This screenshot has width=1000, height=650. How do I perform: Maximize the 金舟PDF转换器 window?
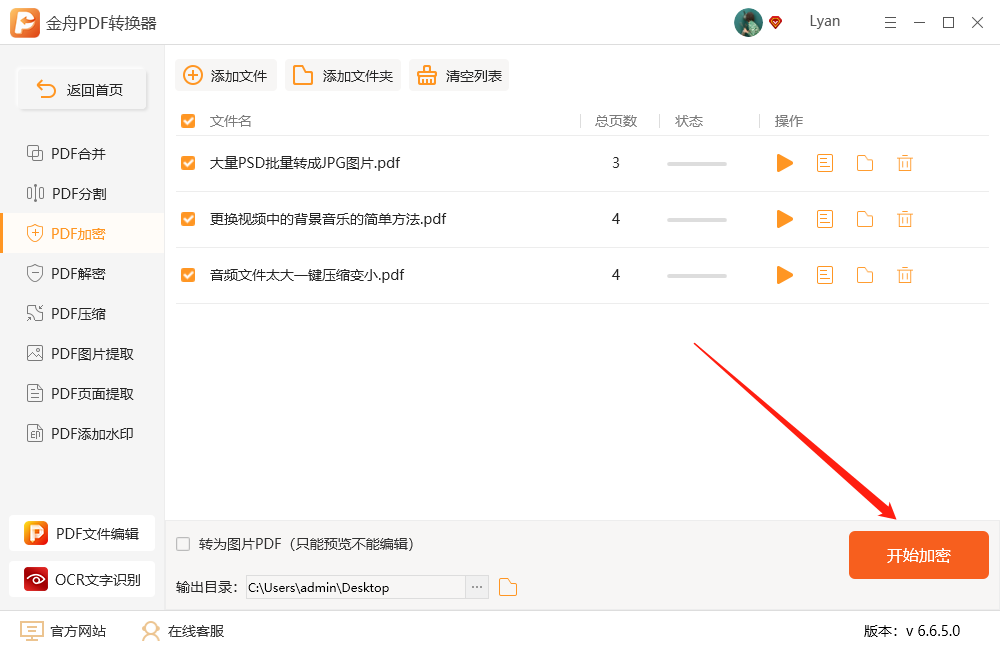pyautogui.click(x=948, y=23)
